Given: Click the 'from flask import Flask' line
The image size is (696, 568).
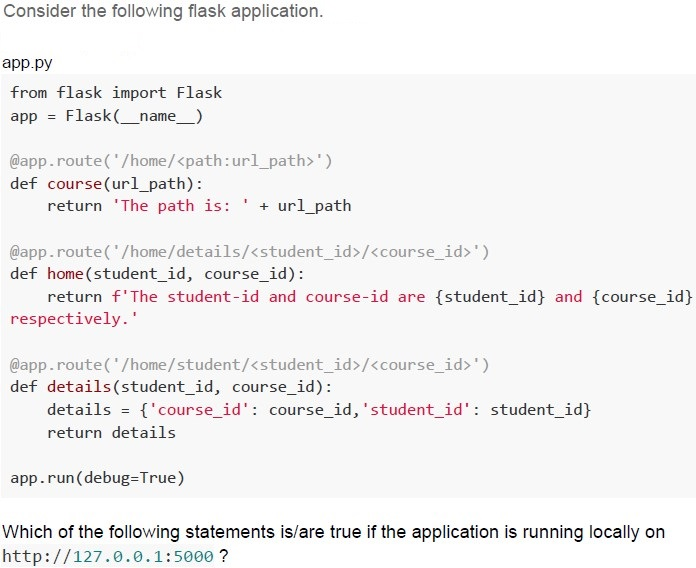Looking at the screenshot, I should point(116,92).
